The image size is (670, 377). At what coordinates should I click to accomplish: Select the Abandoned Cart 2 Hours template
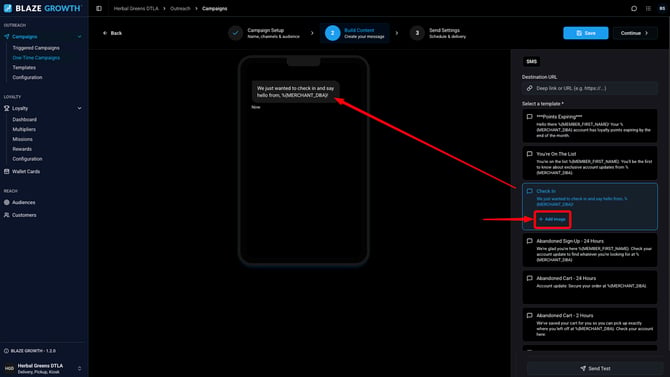coord(590,324)
